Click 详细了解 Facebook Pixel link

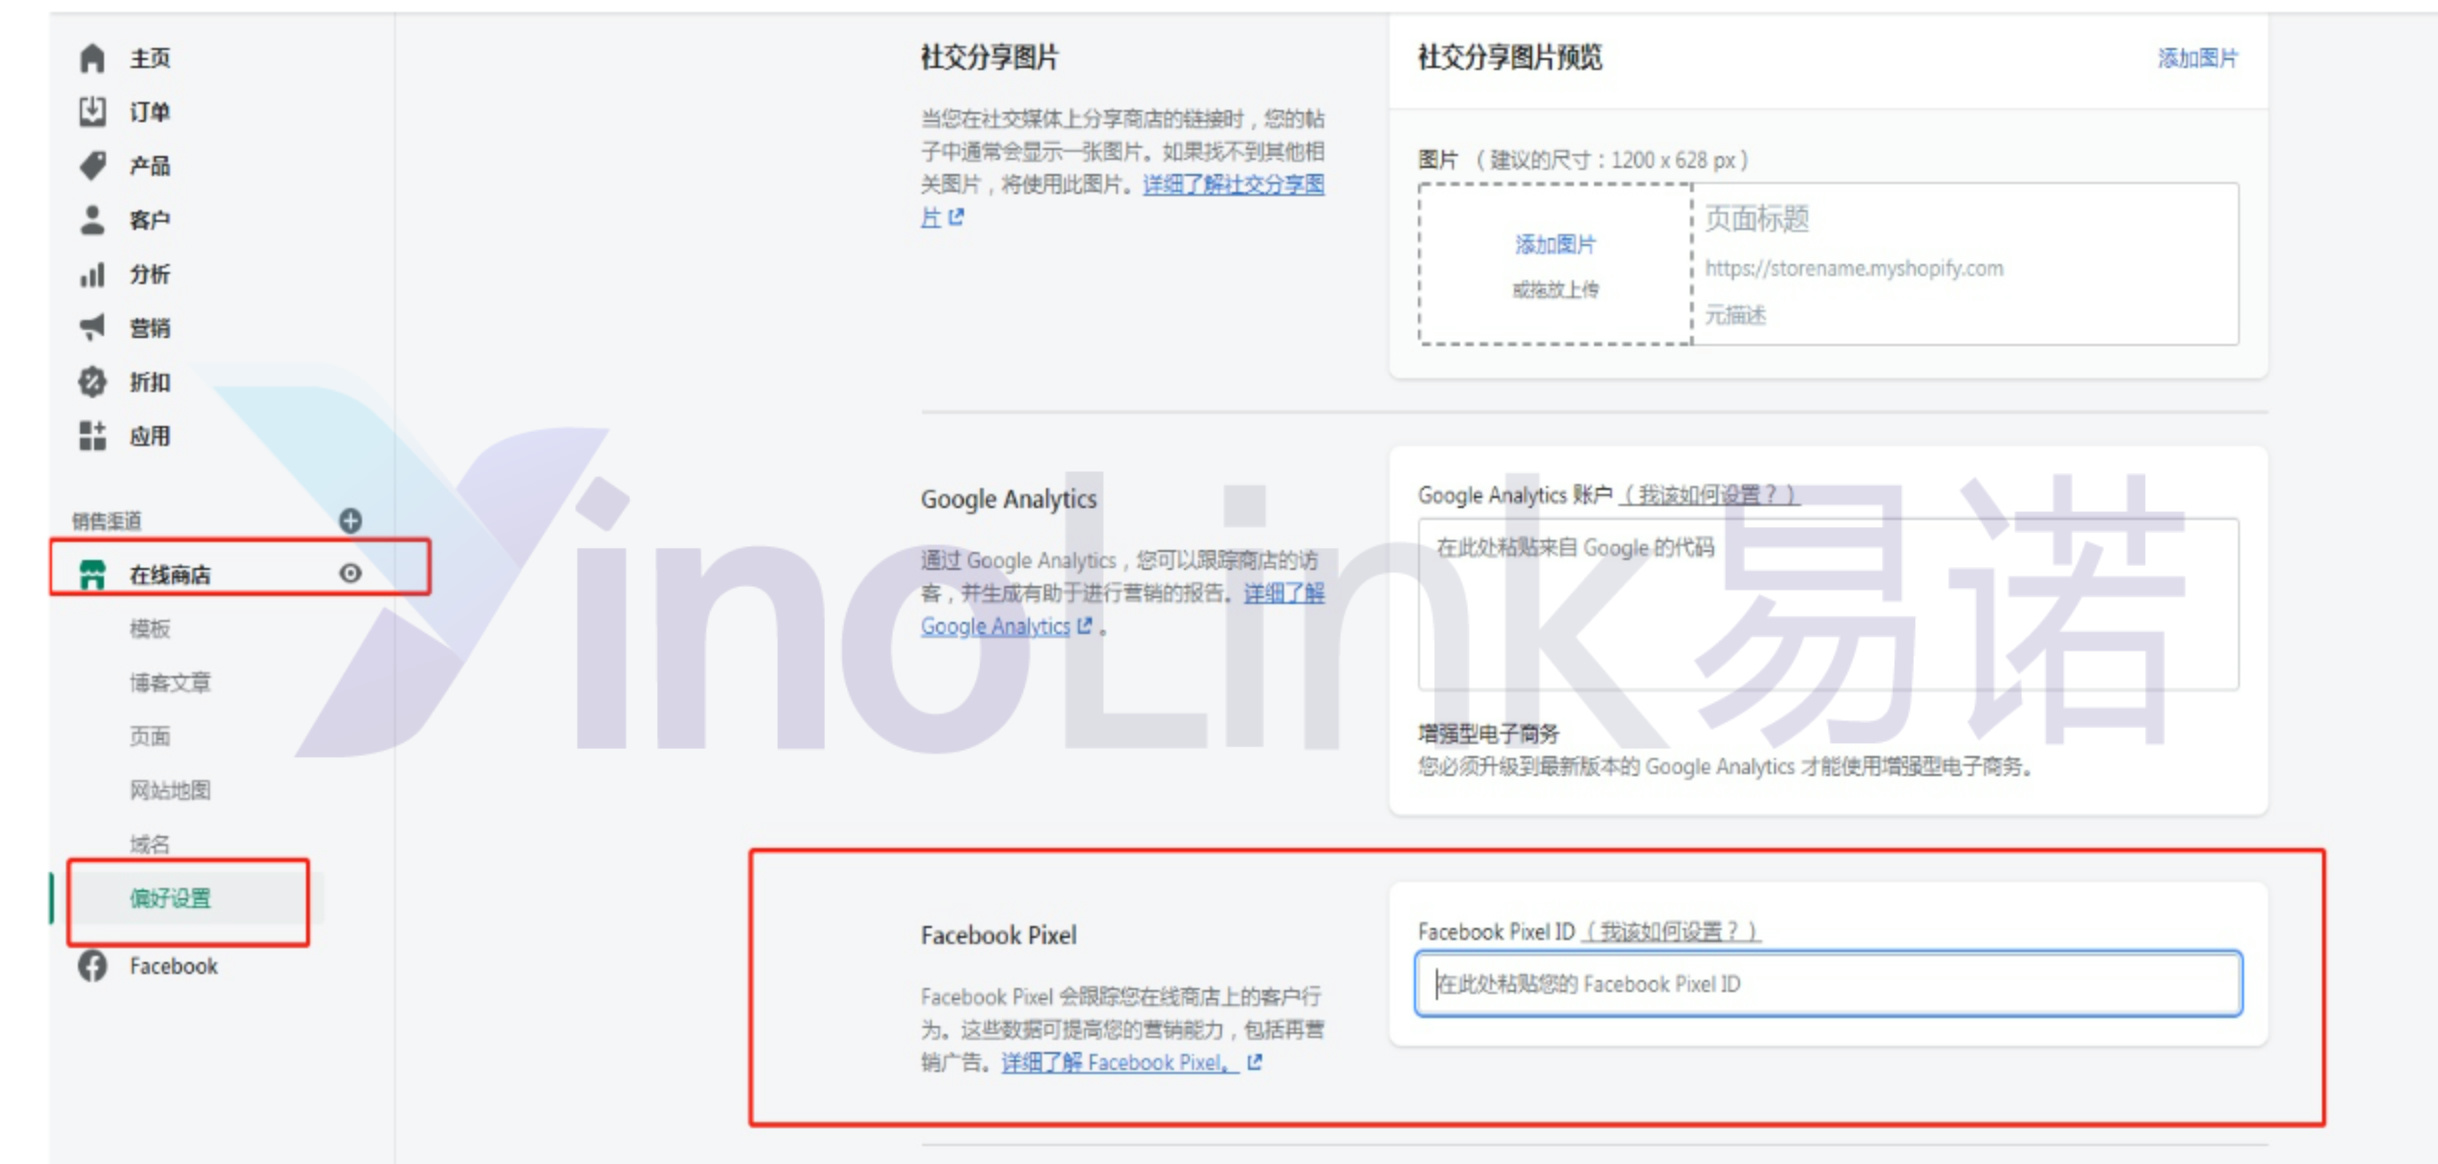pos(1120,1062)
